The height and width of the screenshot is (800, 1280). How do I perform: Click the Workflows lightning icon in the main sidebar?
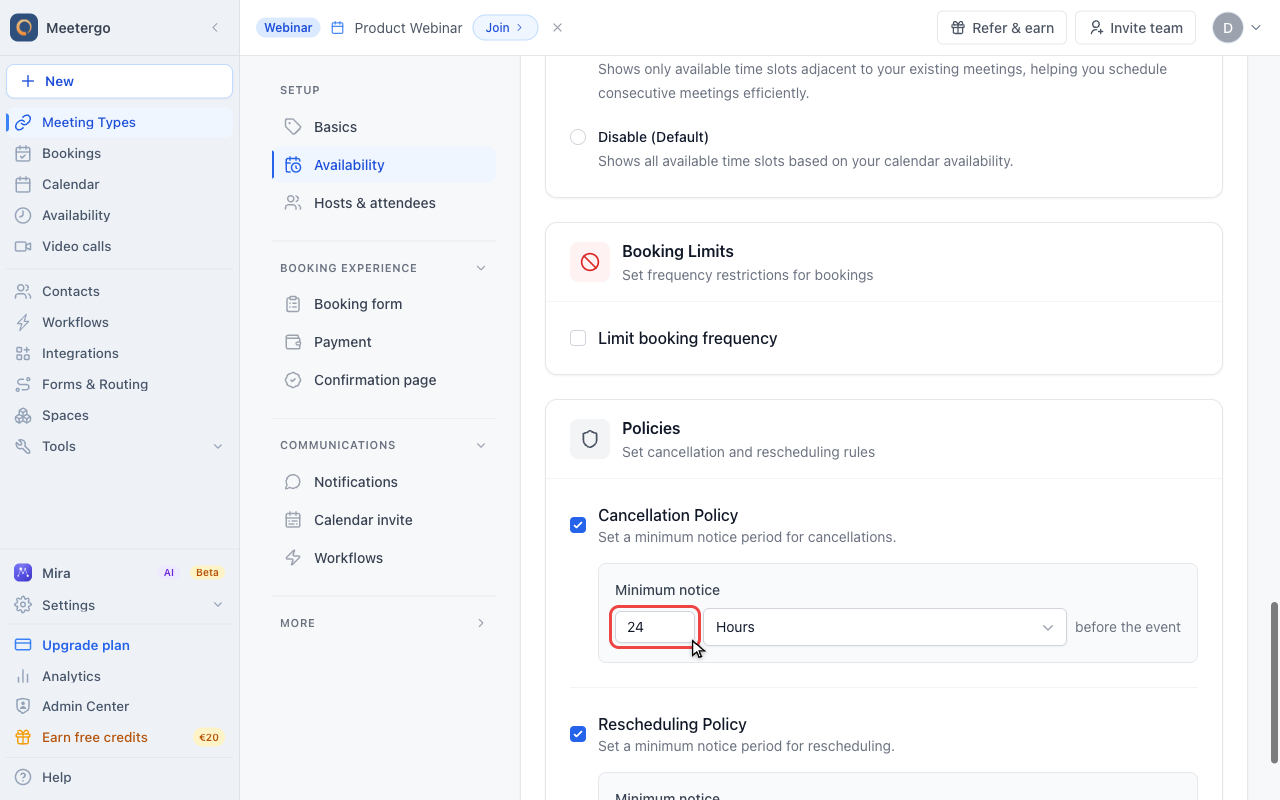tap(23, 322)
